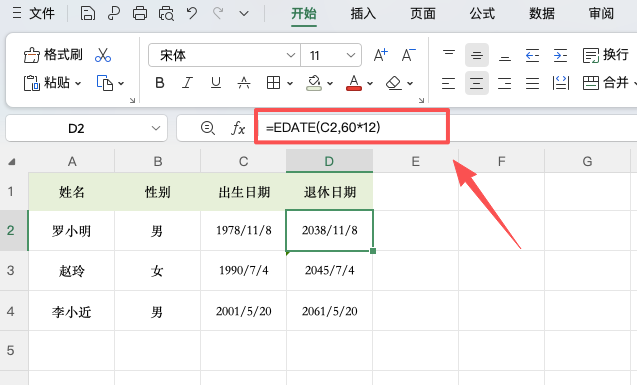Screen dimensions: 637x385
Task: Open fill color dropdown arrow
Action: click(x=330, y=84)
